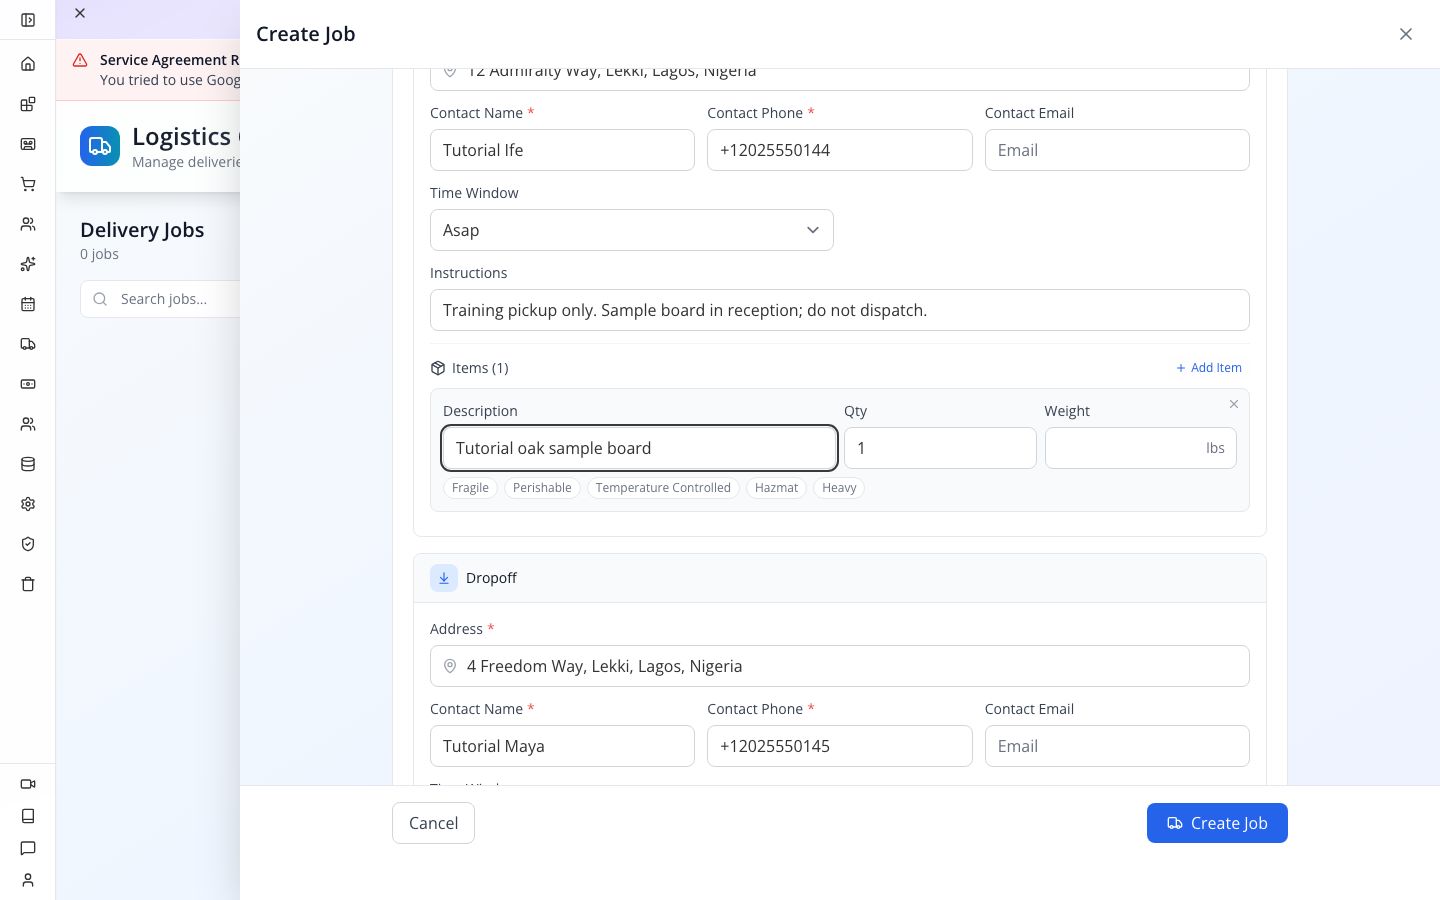1440x900 pixels.
Task: Toggle the Fragile tag
Action: [470, 488]
